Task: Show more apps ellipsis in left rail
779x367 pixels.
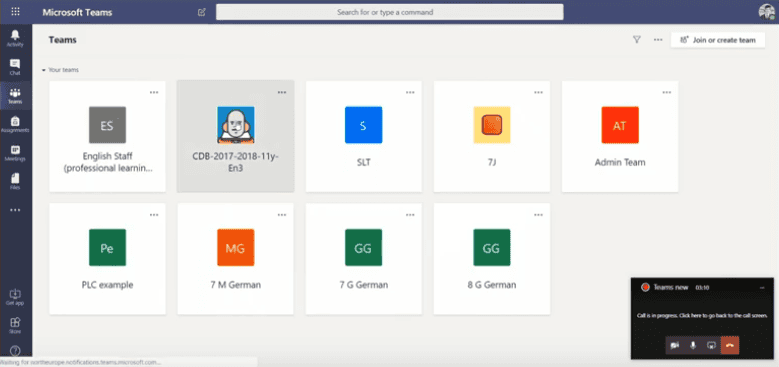Action: point(15,210)
